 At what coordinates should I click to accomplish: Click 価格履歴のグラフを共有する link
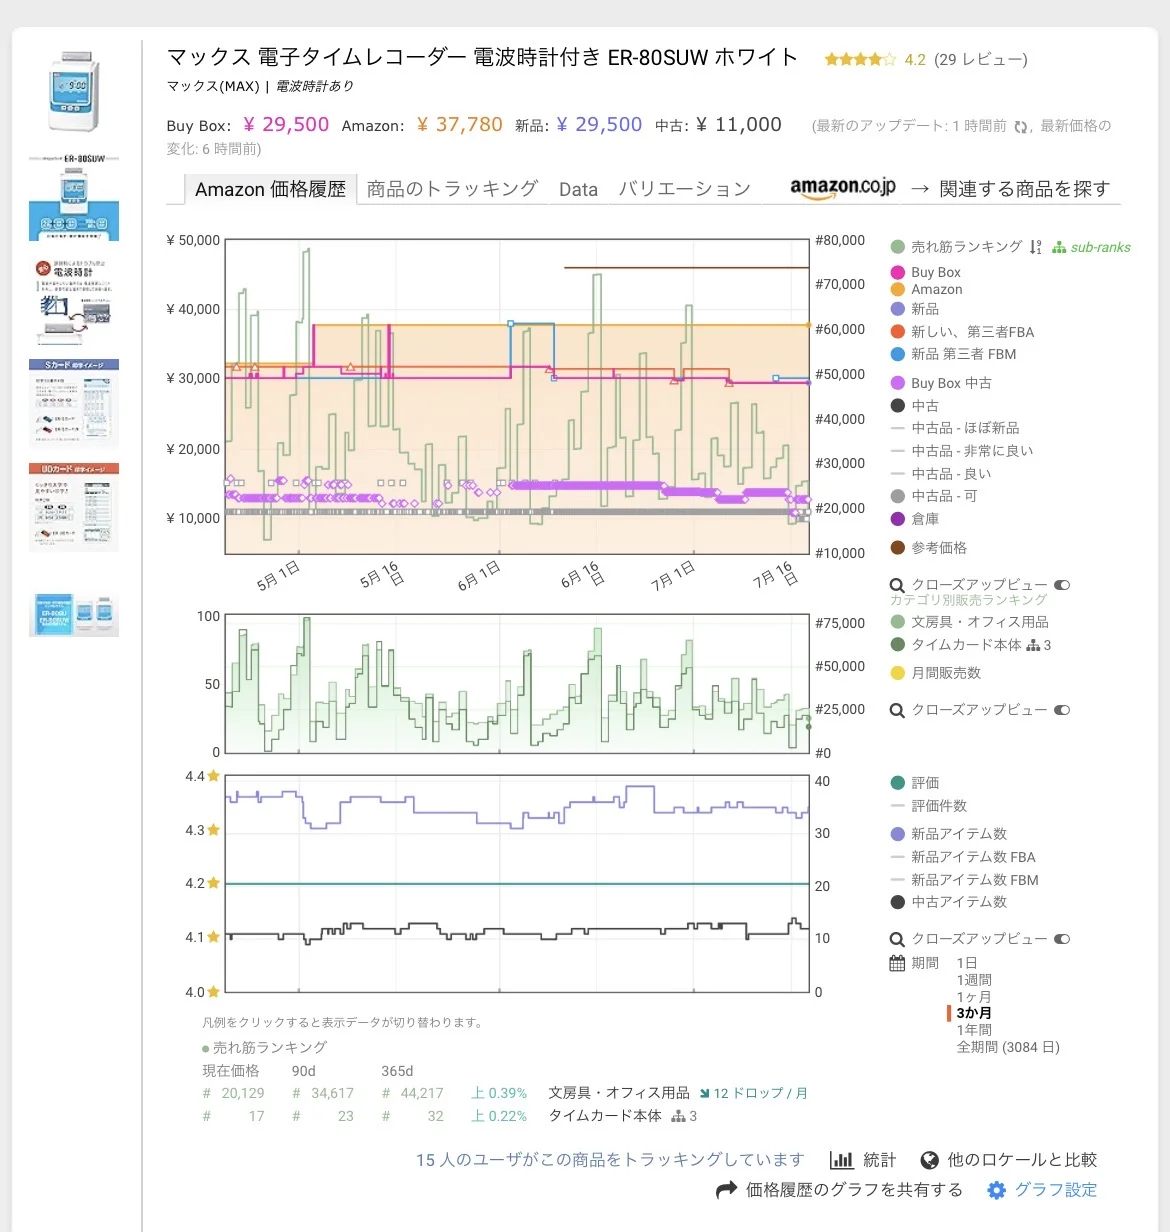click(x=855, y=1190)
